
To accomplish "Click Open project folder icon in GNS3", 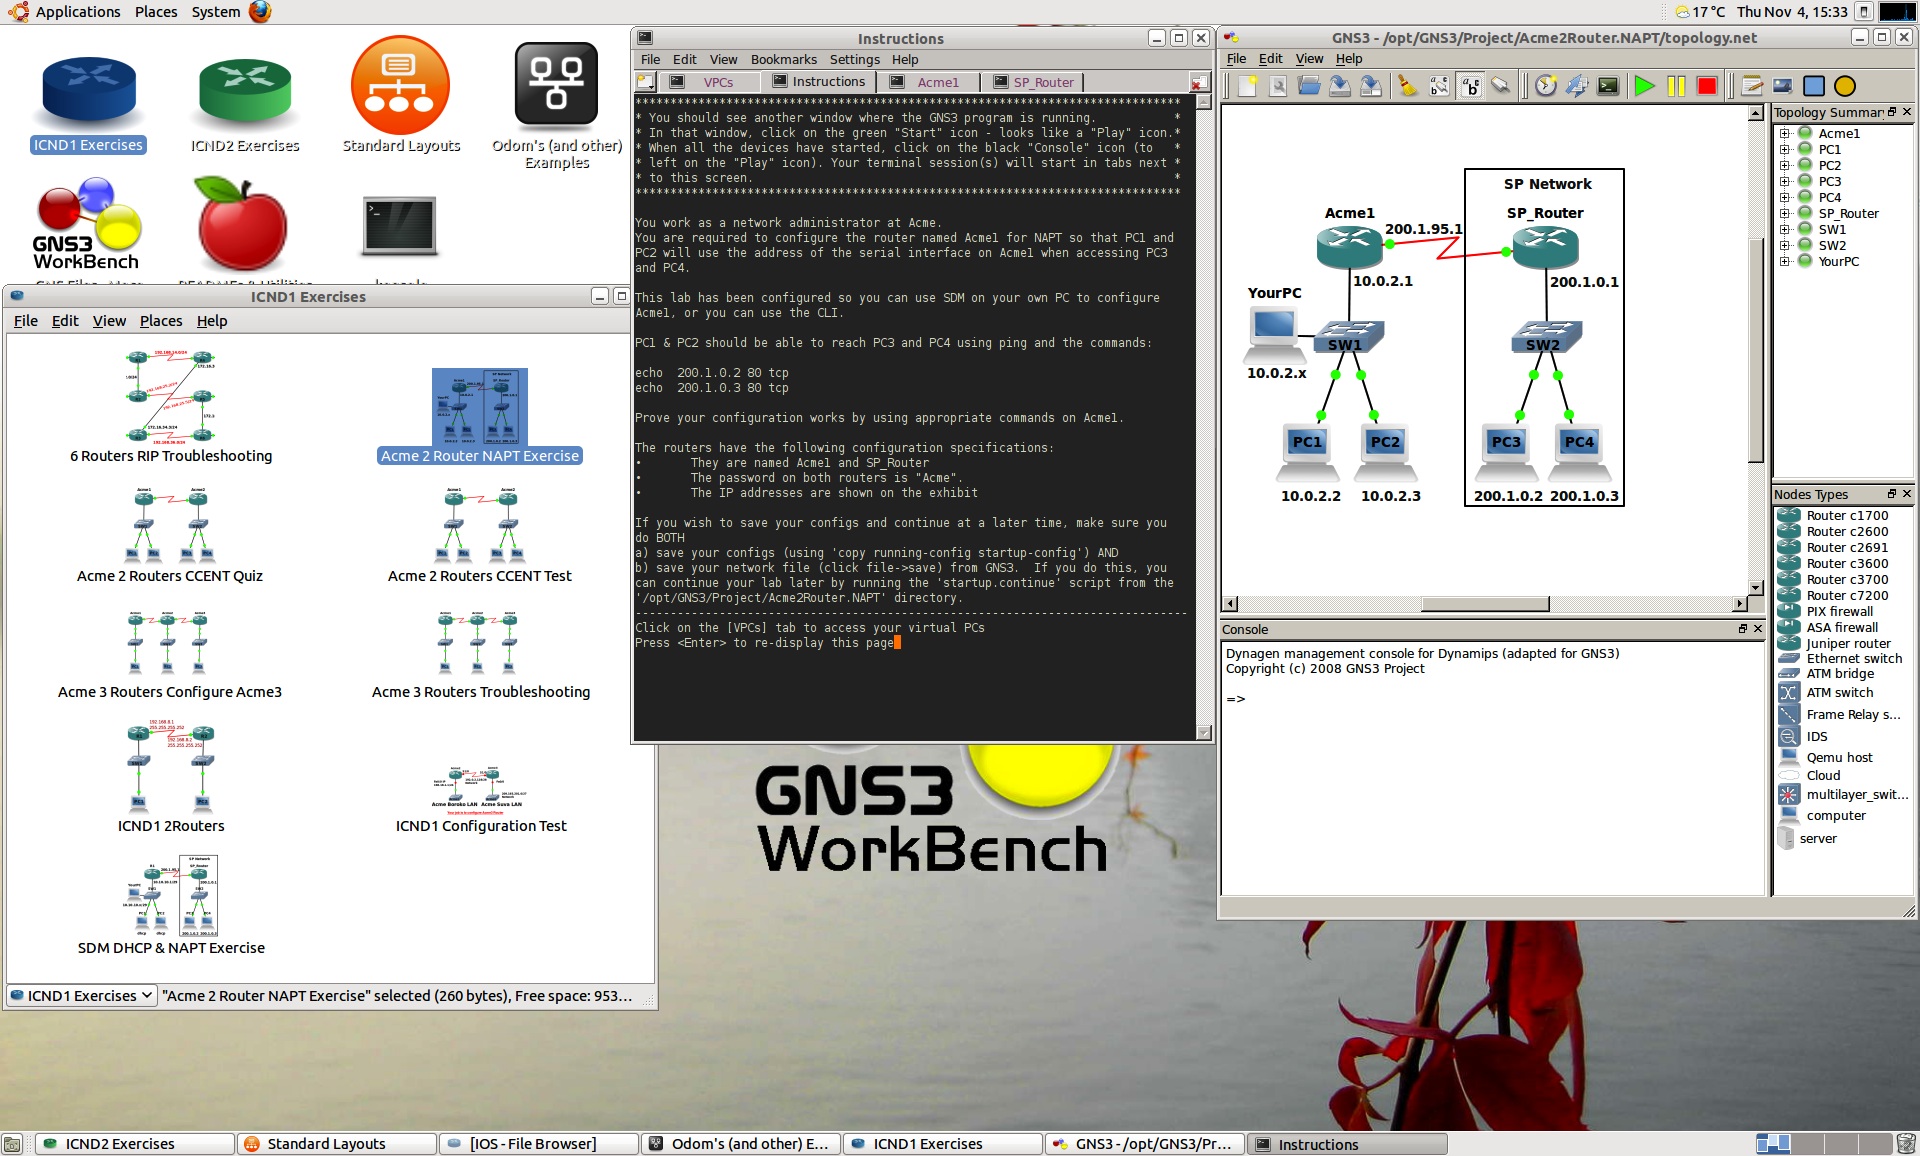I will 1309,87.
